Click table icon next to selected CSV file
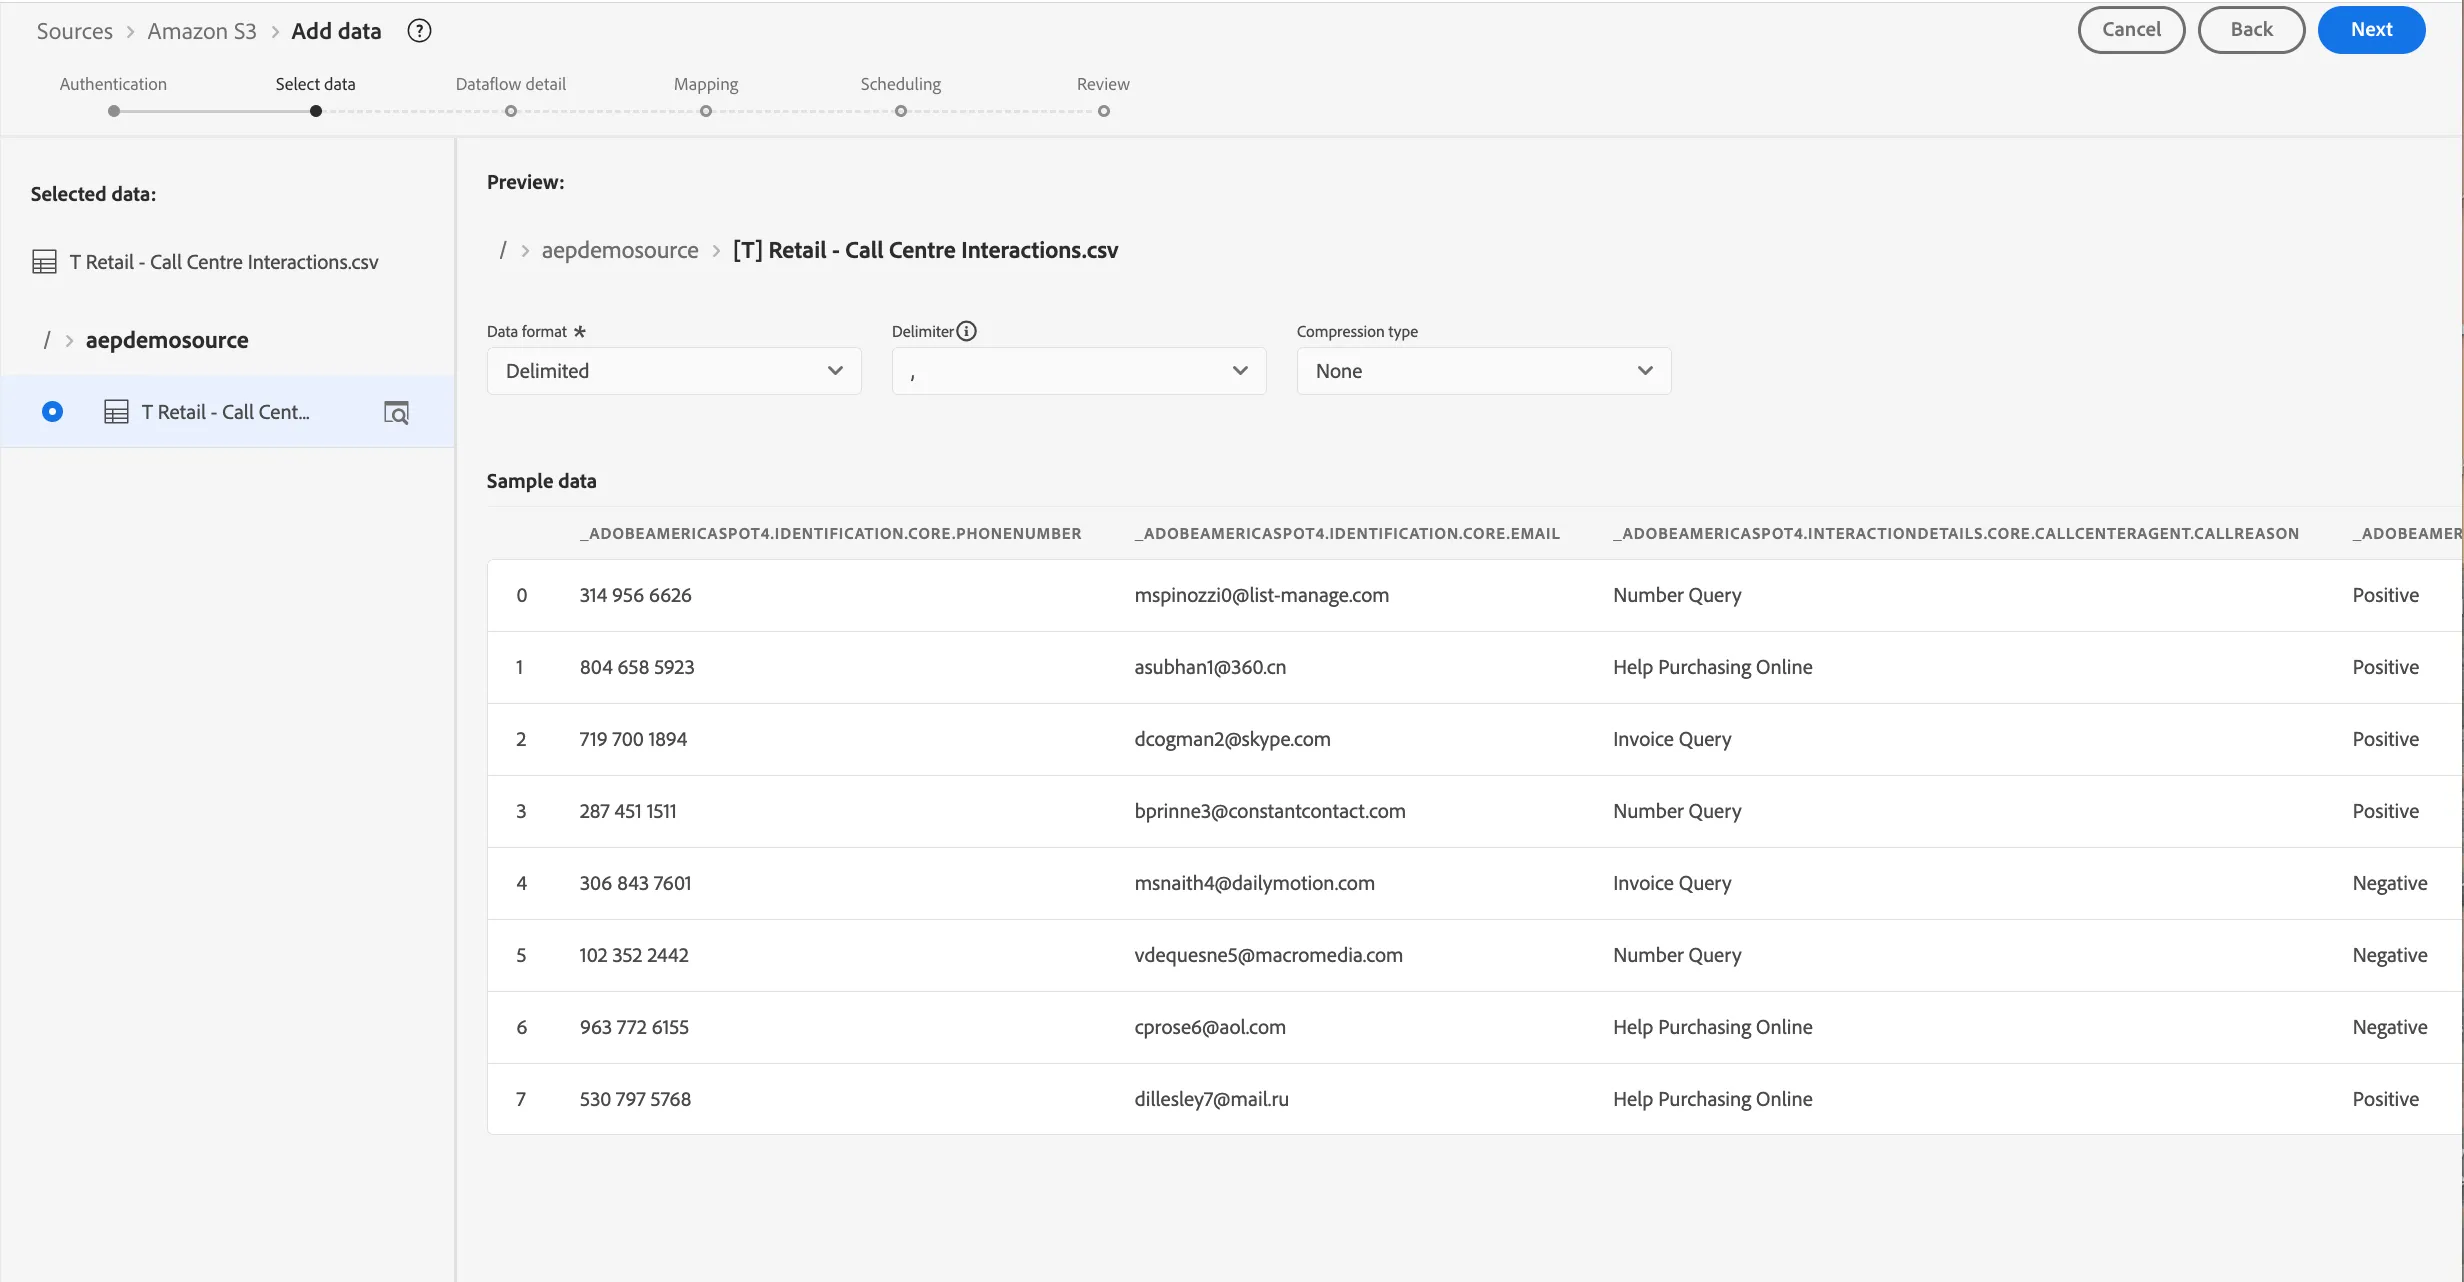2464x1282 pixels. click(44, 262)
